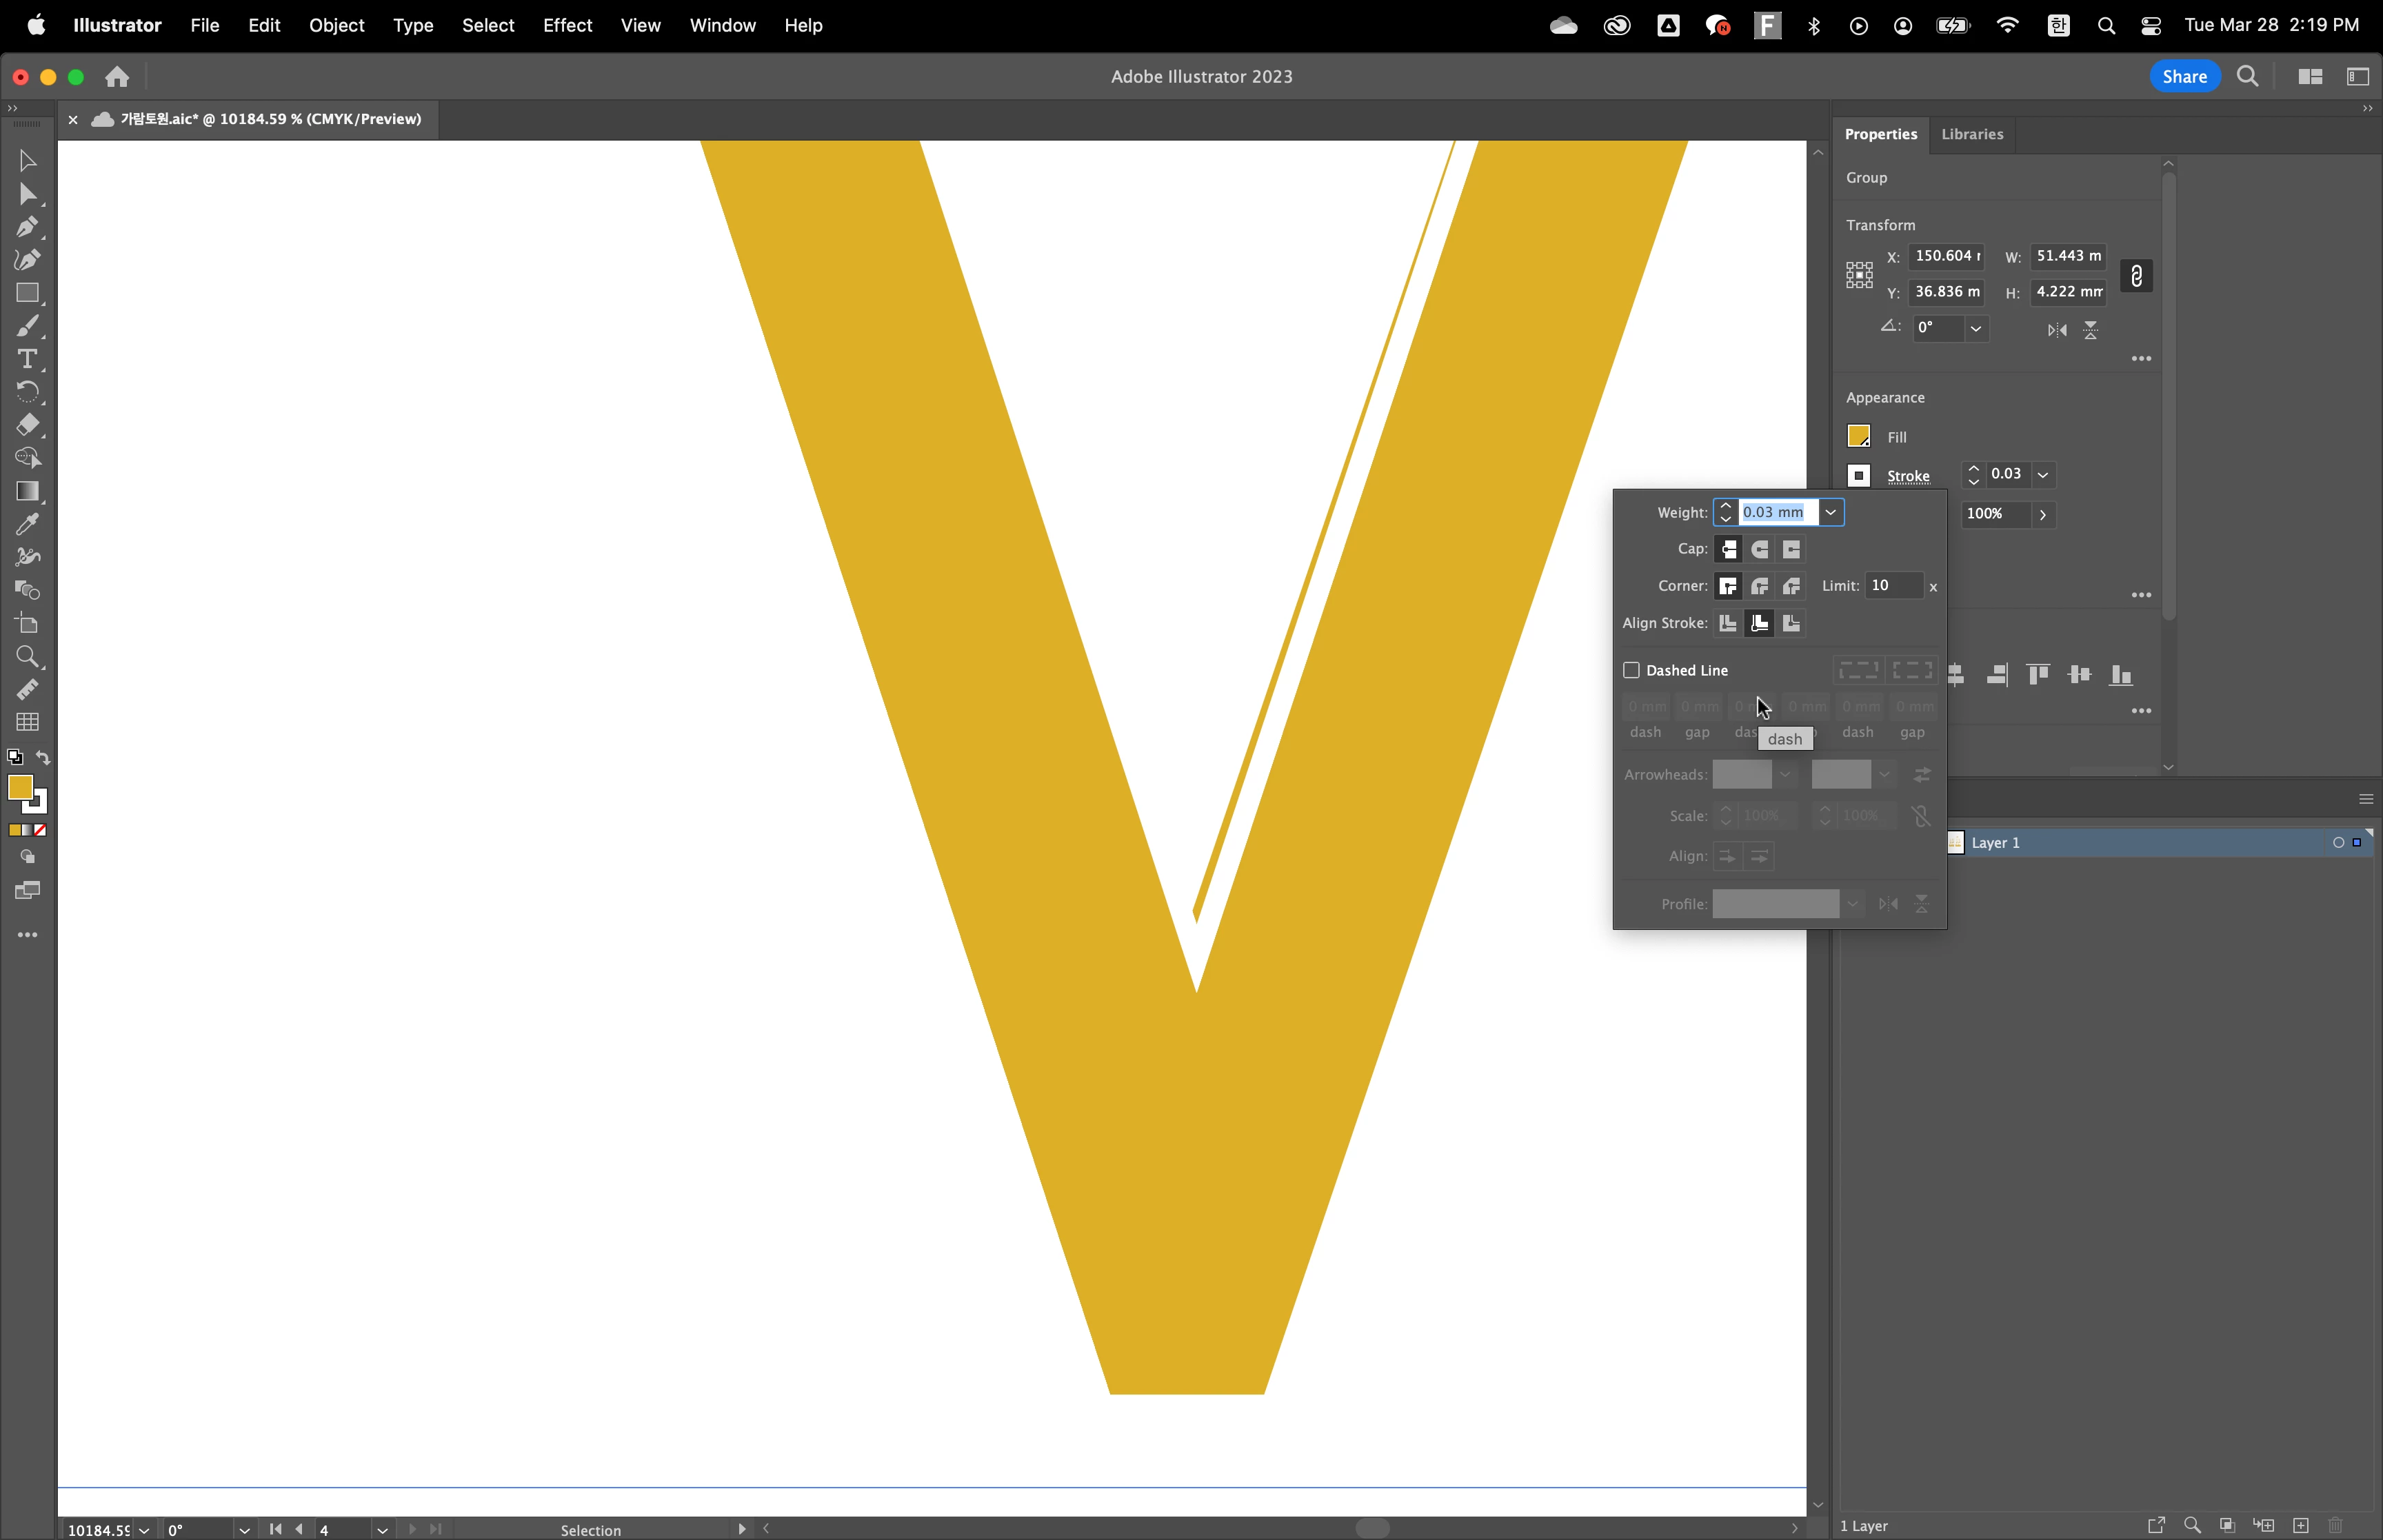
Task: Switch to the Libraries tab
Action: (x=1971, y=134)
